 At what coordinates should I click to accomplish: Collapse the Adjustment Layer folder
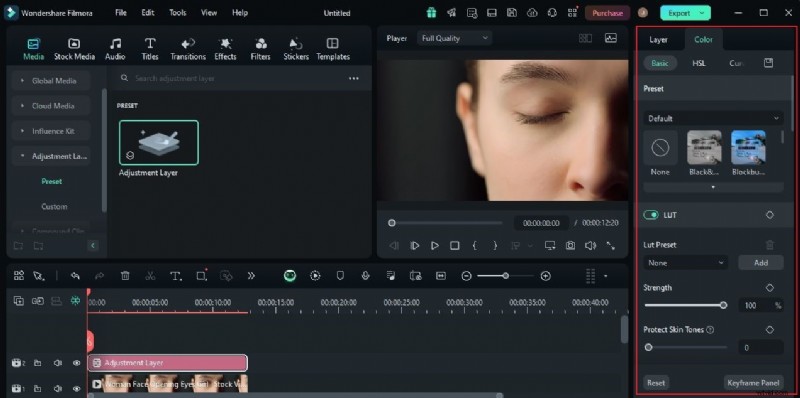point(51,156)
